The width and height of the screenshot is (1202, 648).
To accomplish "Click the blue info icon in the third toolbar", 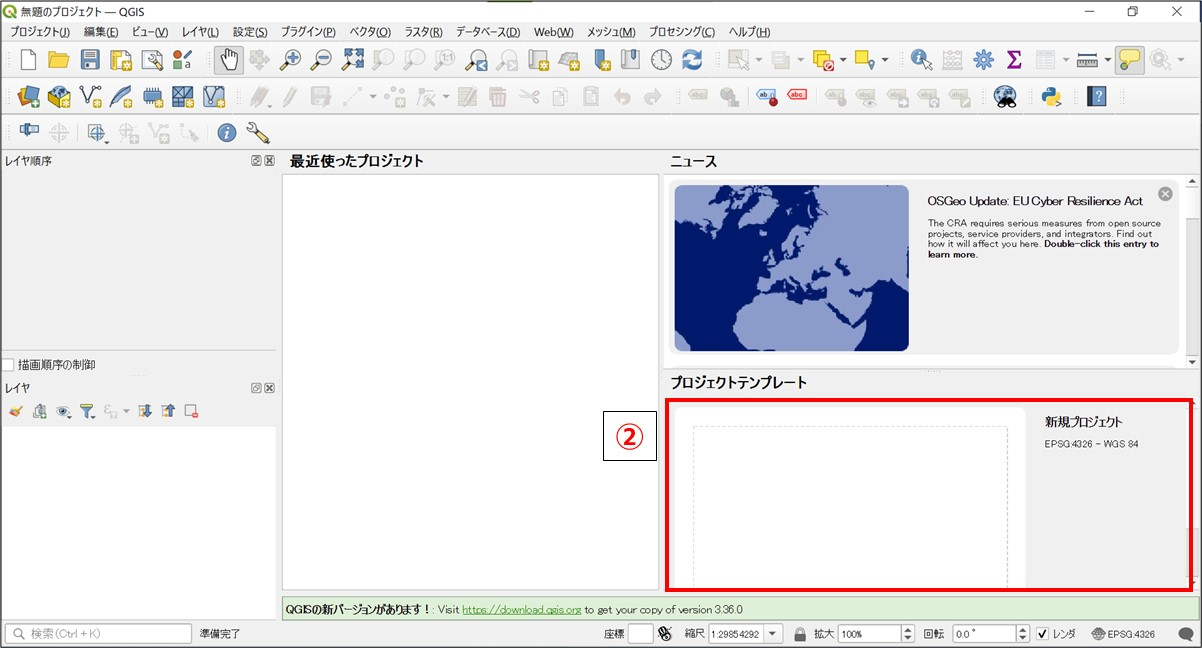I will tap(227, 132).
